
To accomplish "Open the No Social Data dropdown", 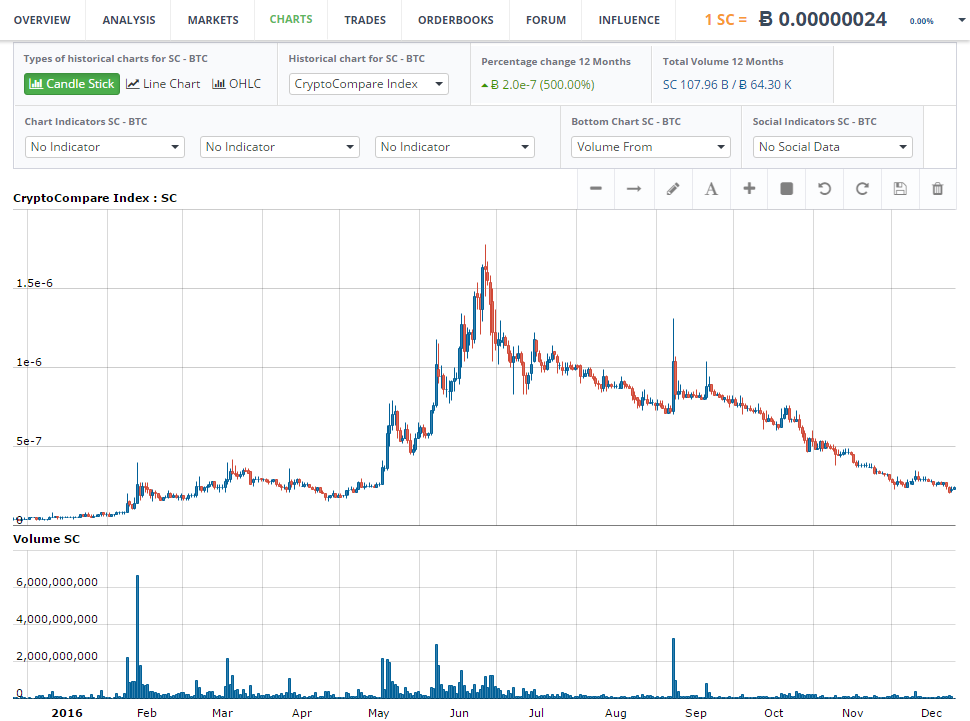I will tap(832, 147).
